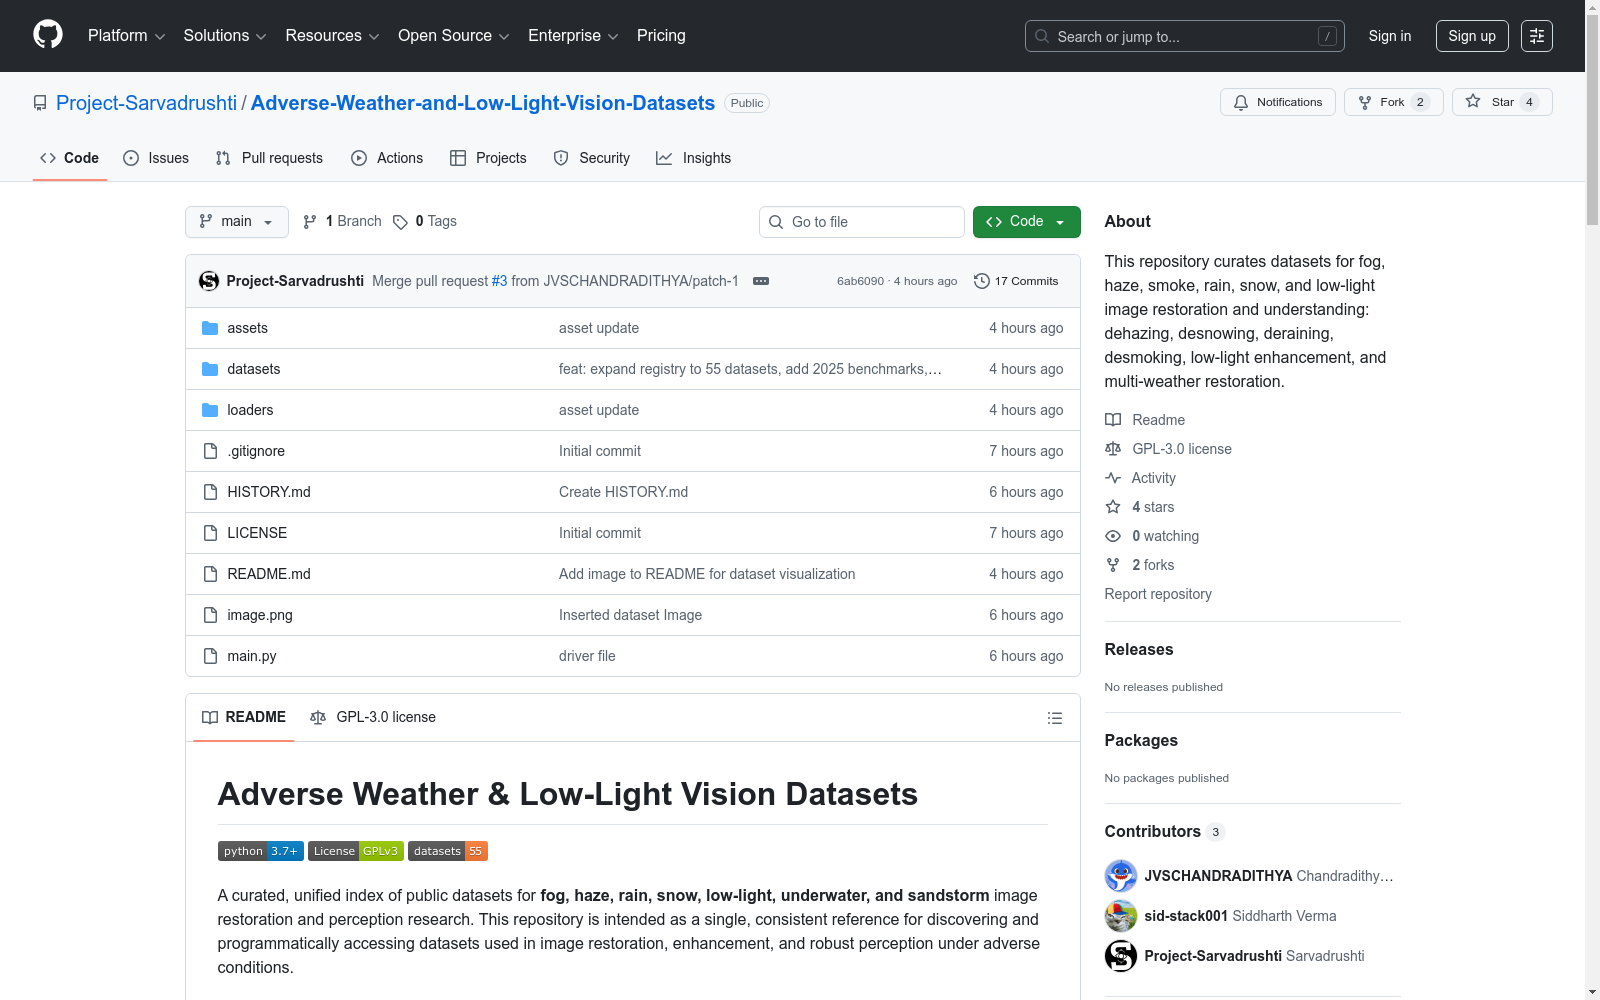View the 17 Commits history
This screenshot has height=1000, width=1600.
pyautogui.click(x=1016, y=281)
